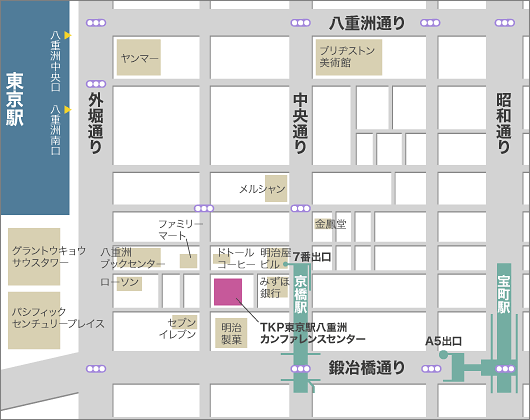Click the TKP東京駅八重洲カンファレンスセンター caption
The width and height of the screenshot is (530, 420).
[312, 333]
